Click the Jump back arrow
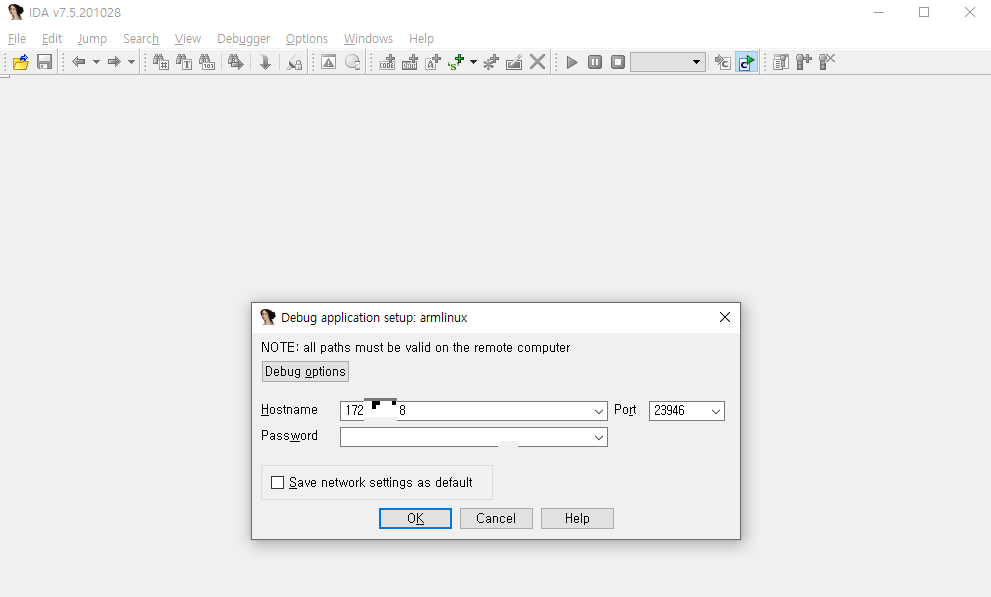Viewport: 991px width, 597px height. click(x=78, y=62)
